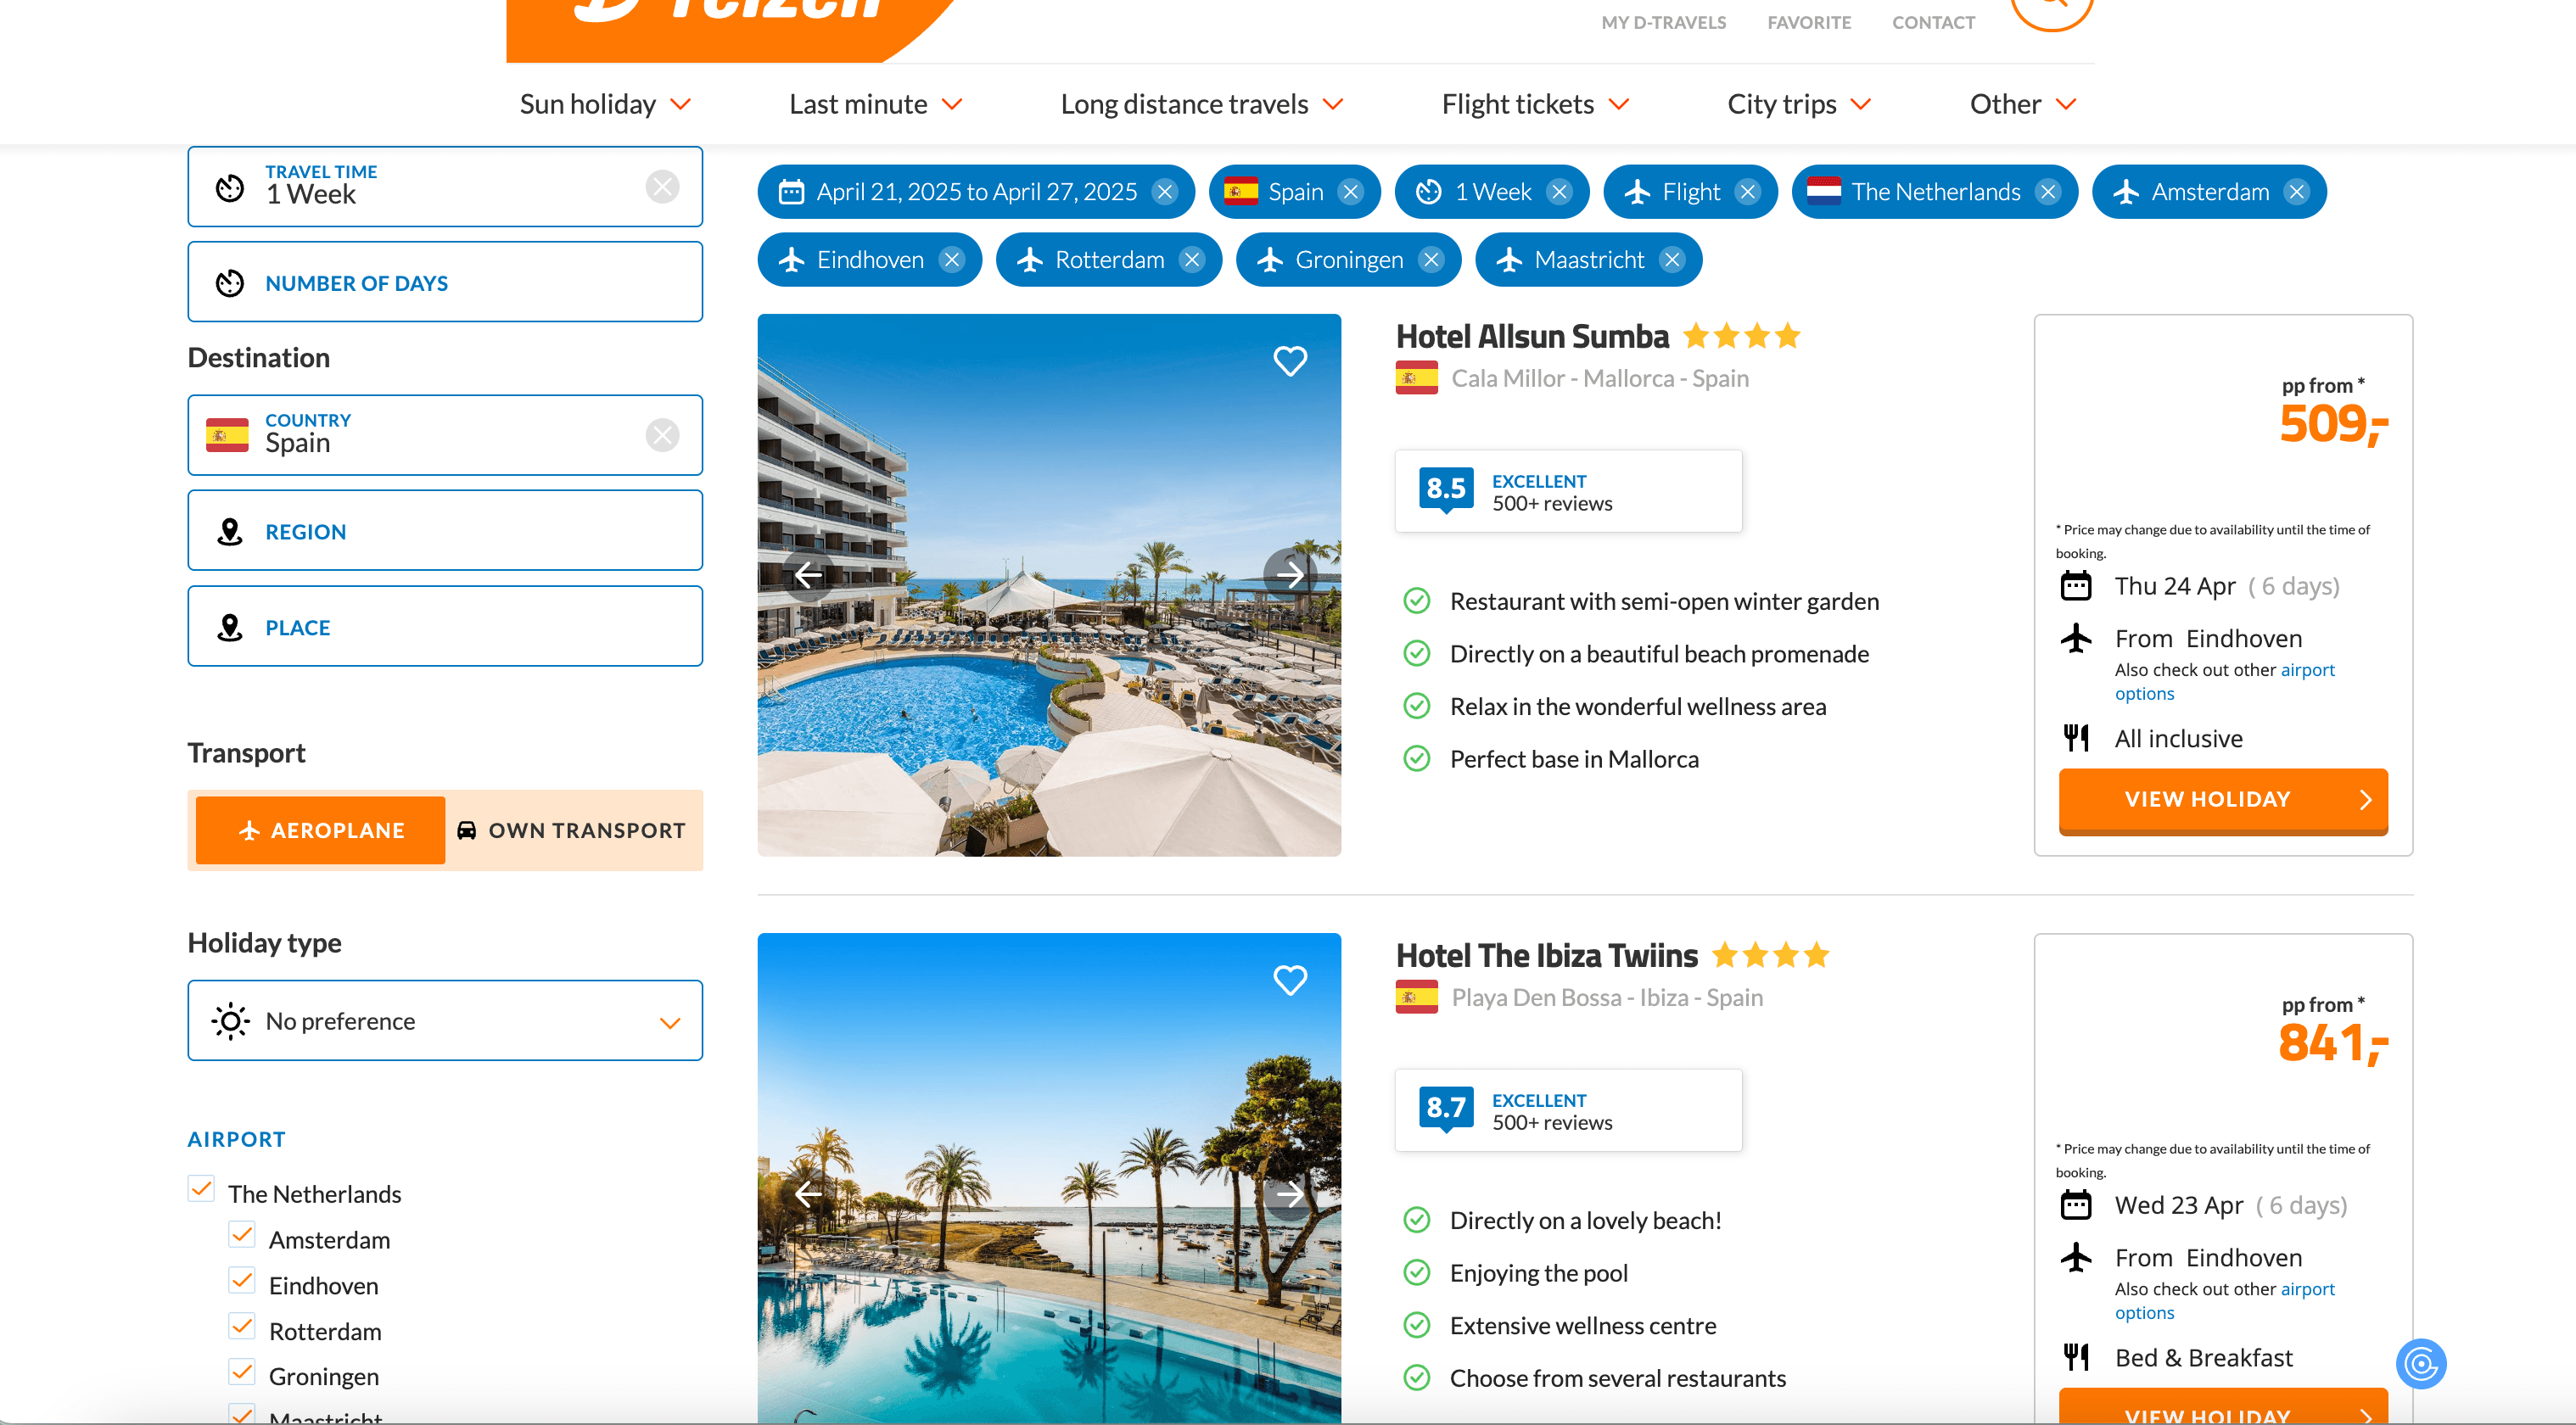Go to MY D-TRAVELS
The width and height of the screenshot is (2576, 1425).
coord(1663,22)
